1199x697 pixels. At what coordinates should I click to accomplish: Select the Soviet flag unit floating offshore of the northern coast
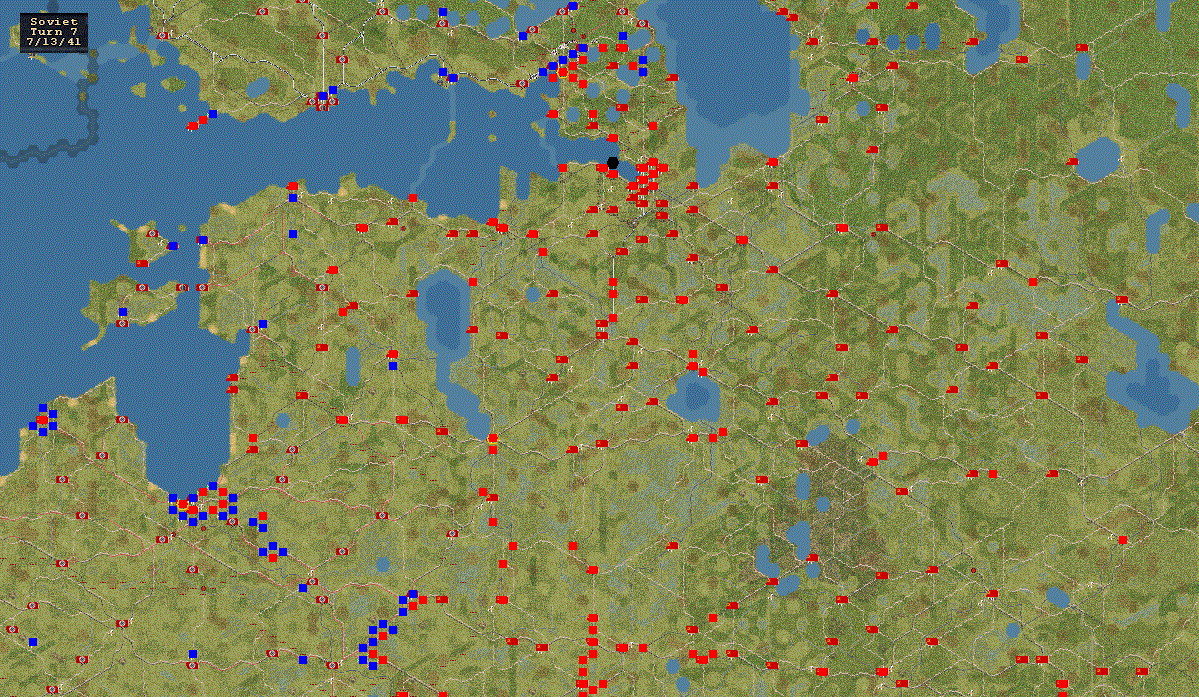[193, 127]
